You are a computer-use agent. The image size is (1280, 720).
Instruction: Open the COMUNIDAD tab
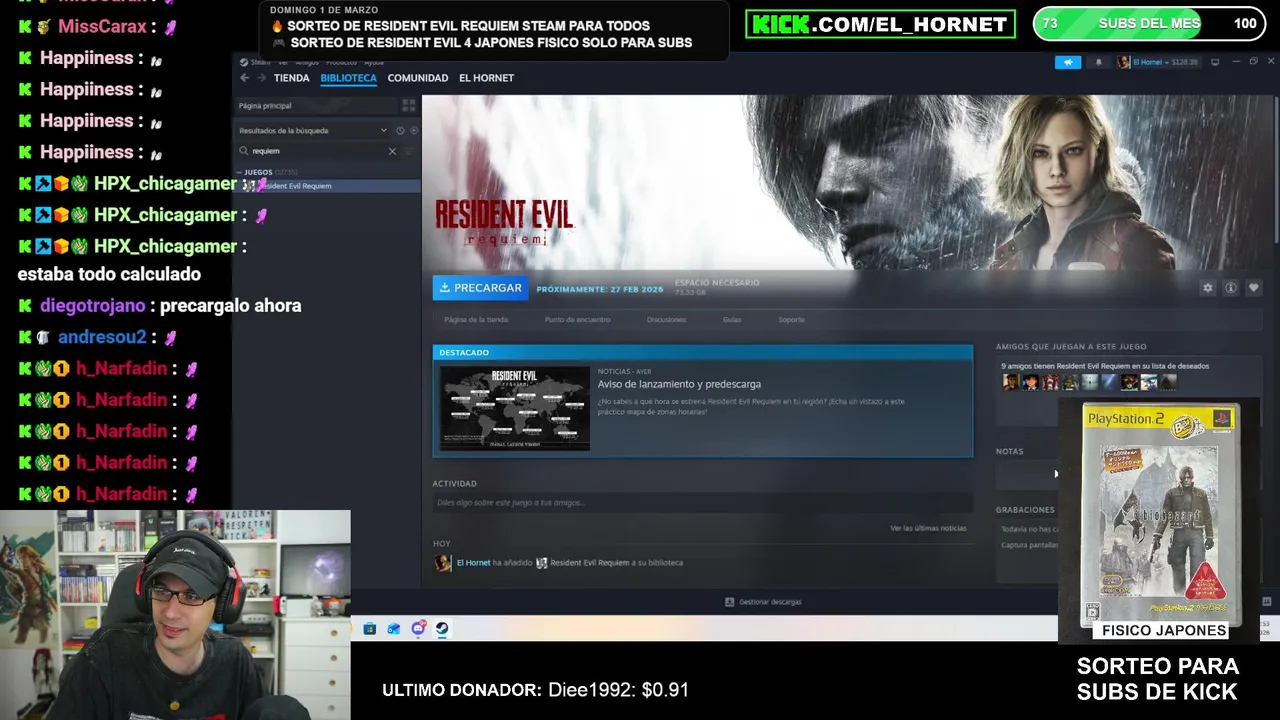[x=418, y=78]
